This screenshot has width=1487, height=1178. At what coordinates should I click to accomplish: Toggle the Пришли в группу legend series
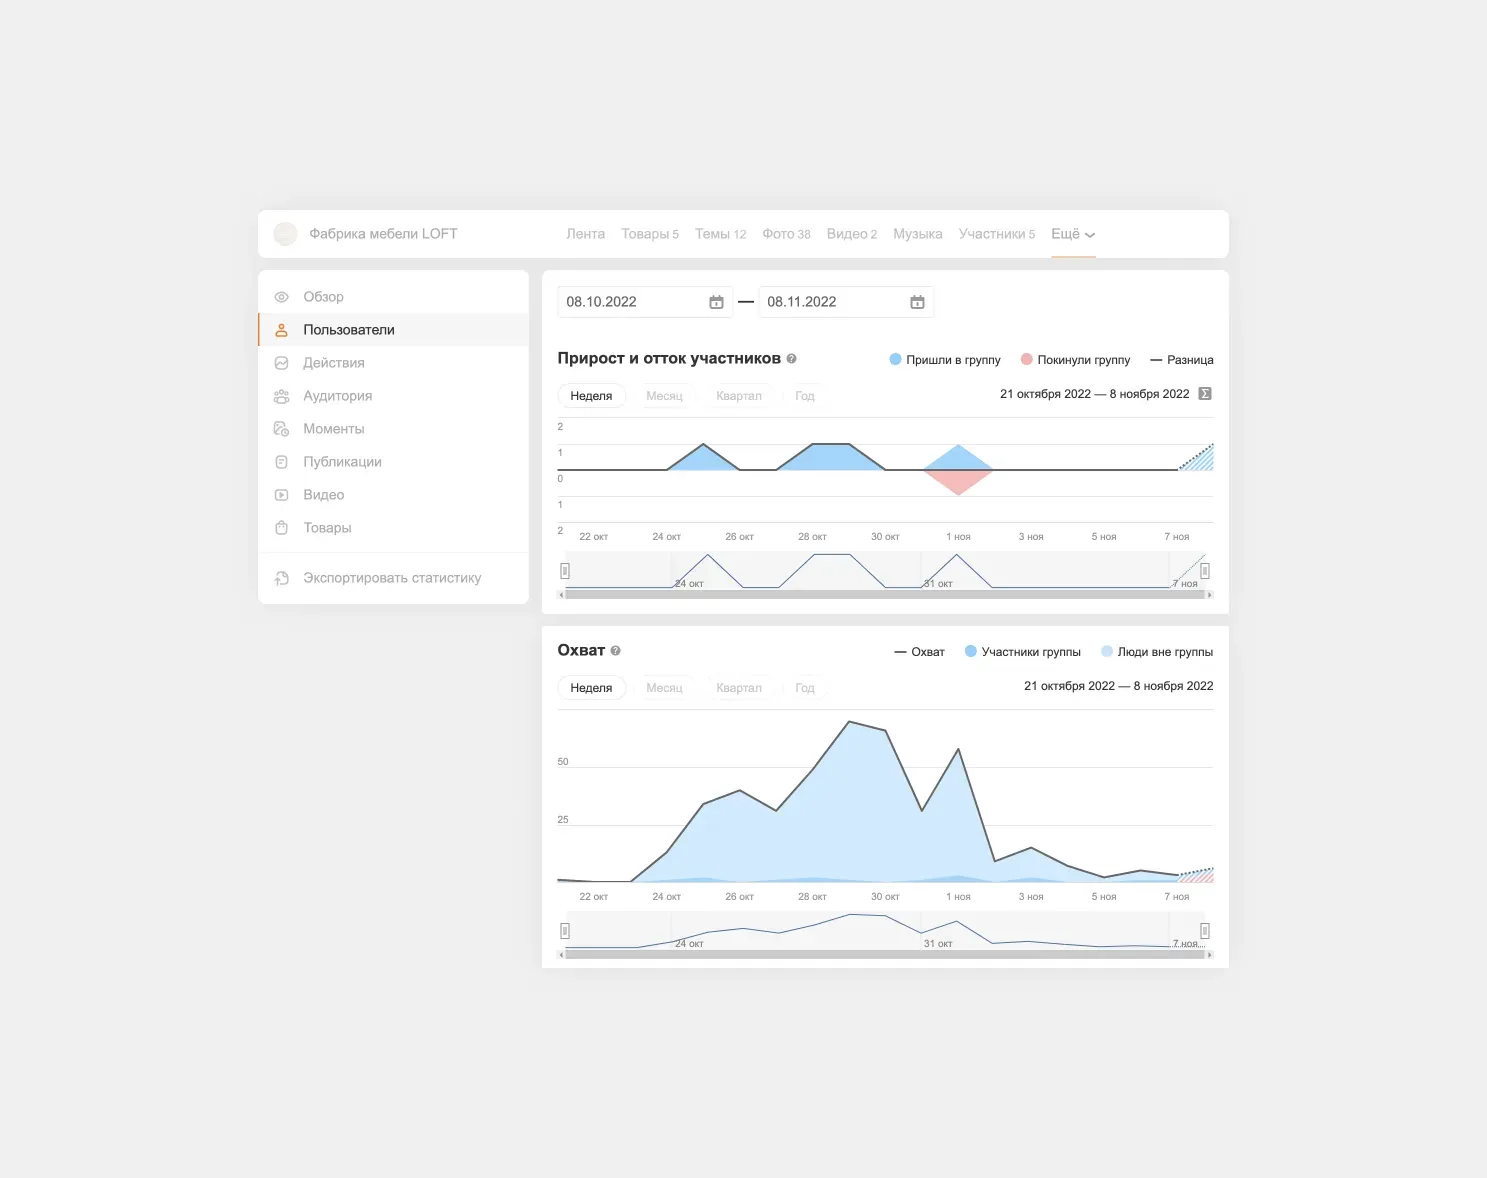click(x=945, y=360)
